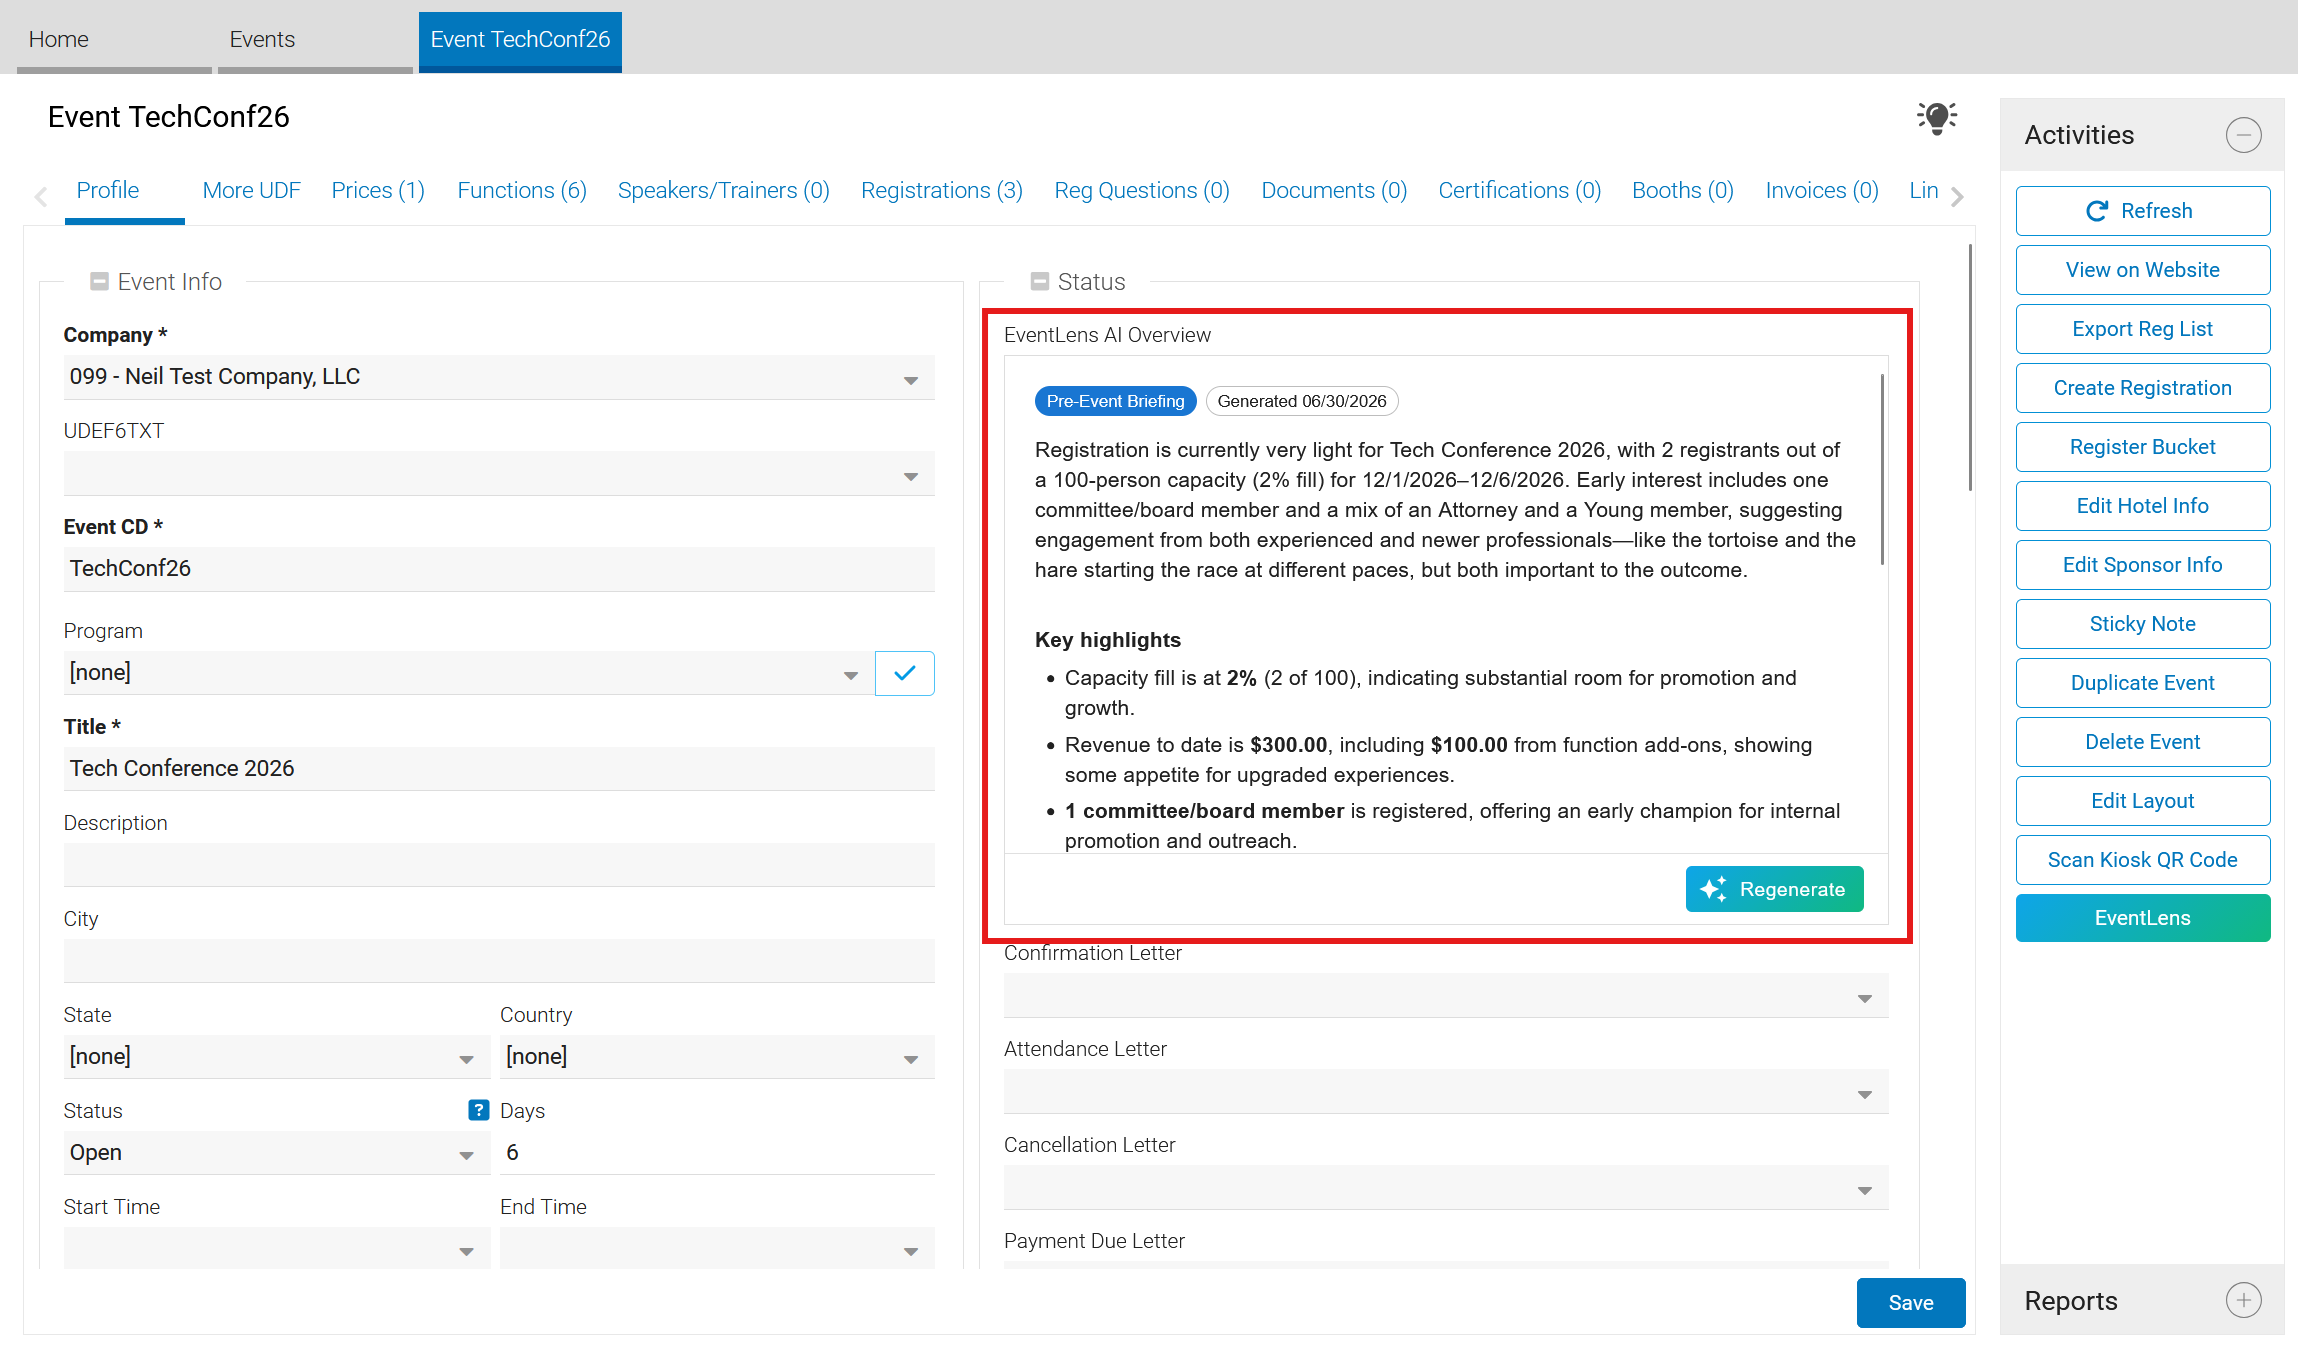Open the Functions (6) tab
The image size is (2298, 1352).
(x=522, y=190)
